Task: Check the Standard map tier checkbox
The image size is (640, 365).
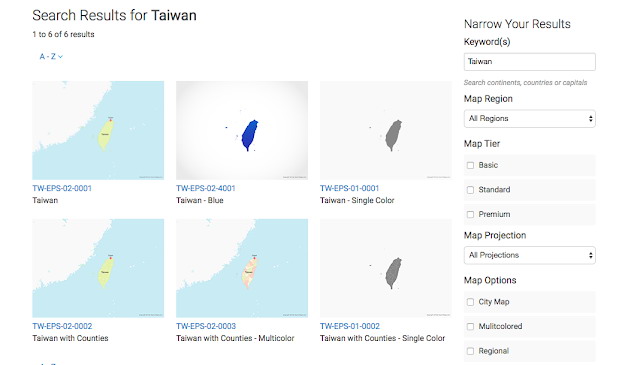Action: coord(470,190)
